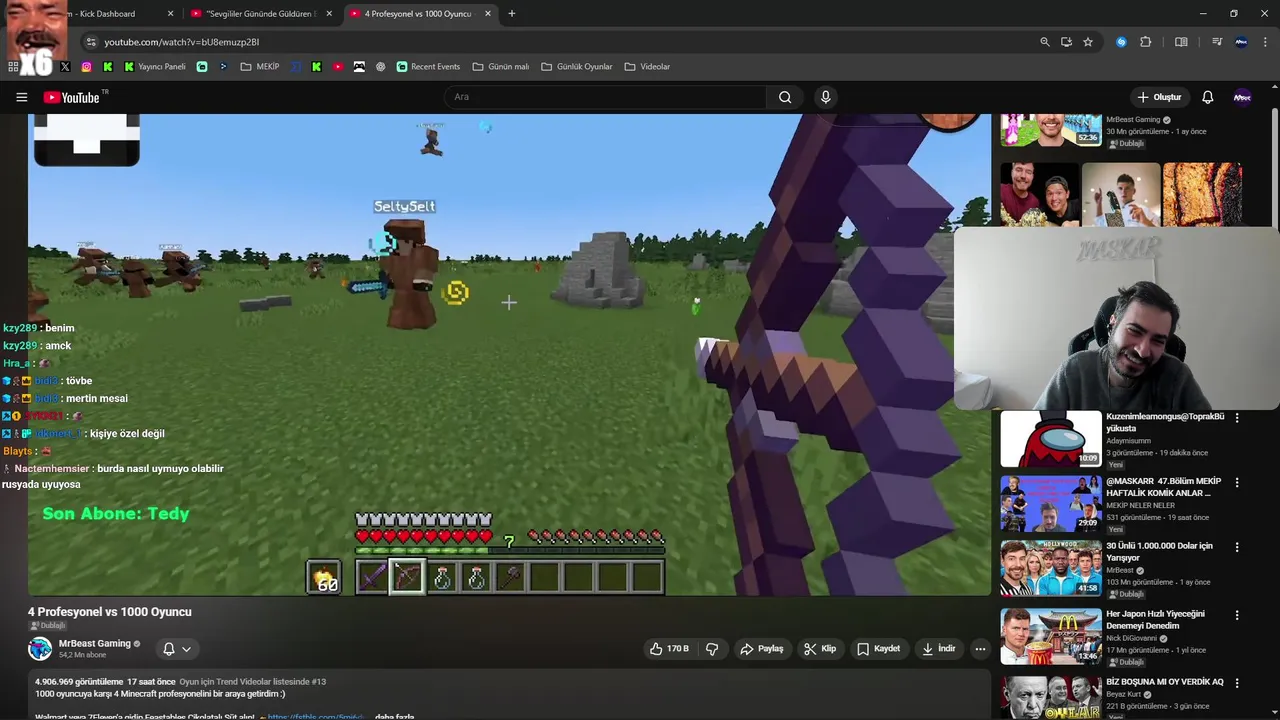Open the MEKİP bookmarks folder

[x=260, y=67]
